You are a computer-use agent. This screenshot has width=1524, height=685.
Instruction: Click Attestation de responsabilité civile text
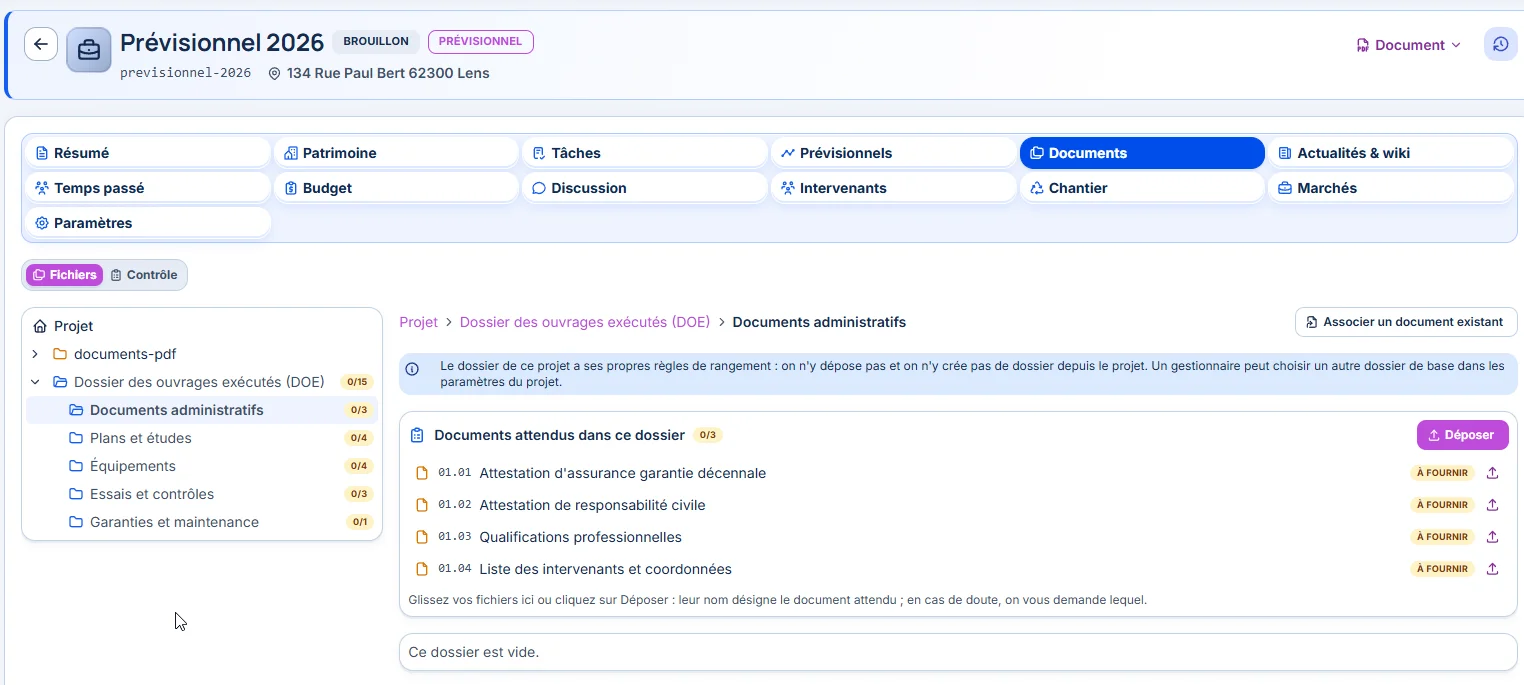593,505
